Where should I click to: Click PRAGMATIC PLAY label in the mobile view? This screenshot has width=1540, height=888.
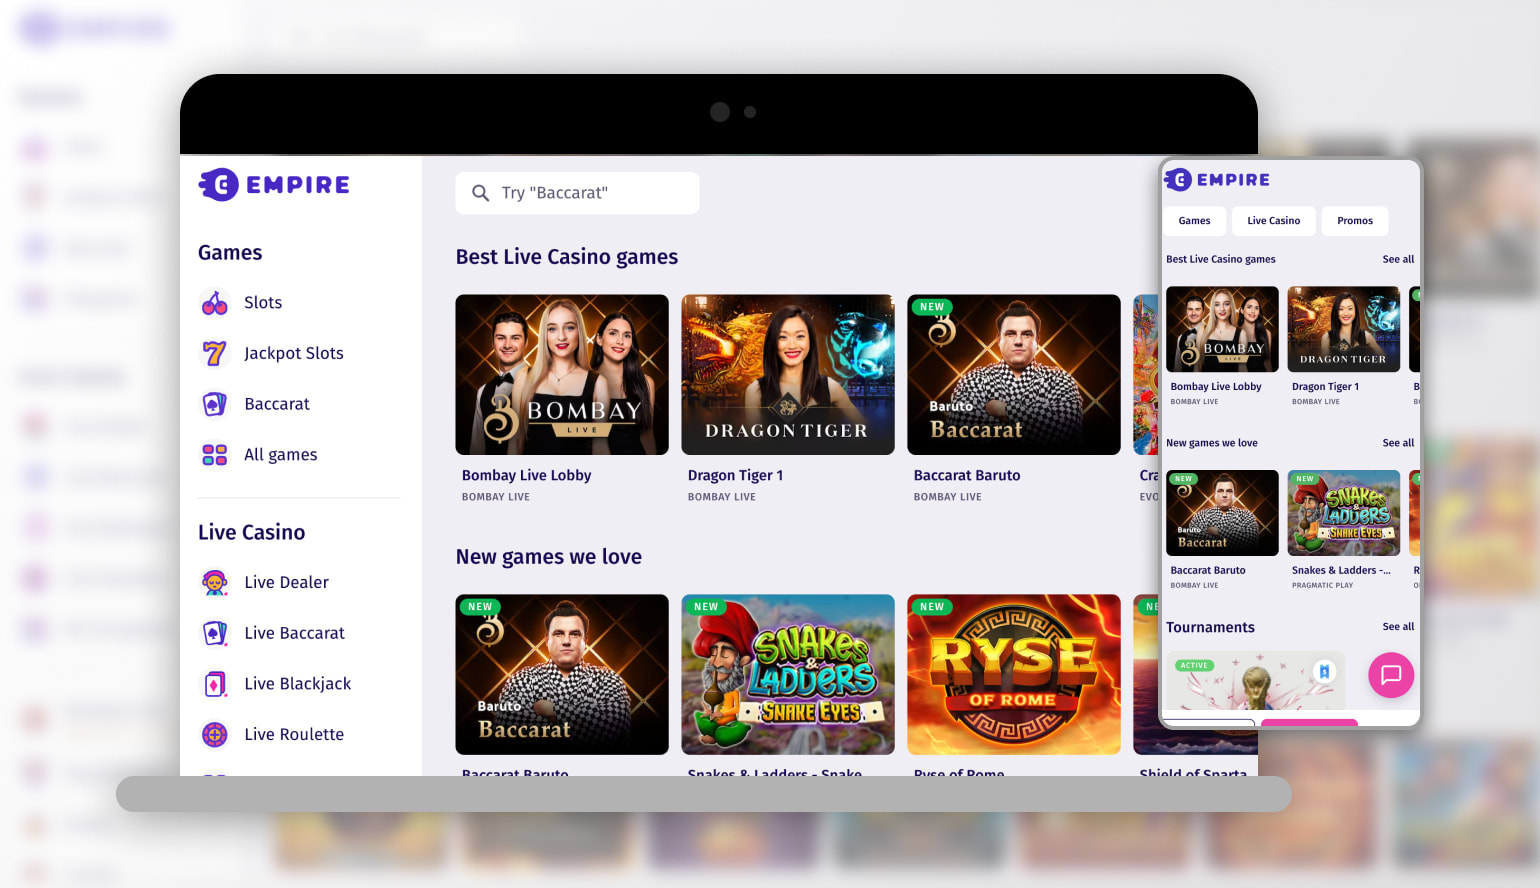tap(1322, 586)
